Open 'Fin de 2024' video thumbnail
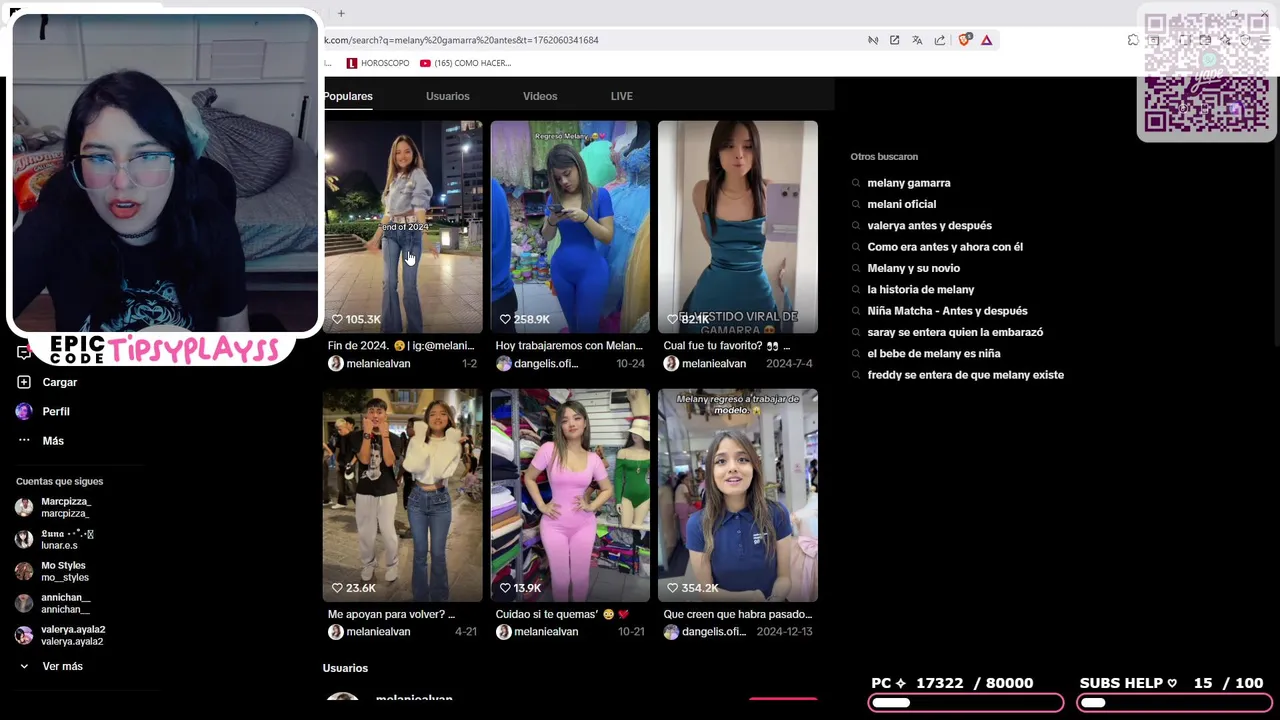 coord(402,227)
